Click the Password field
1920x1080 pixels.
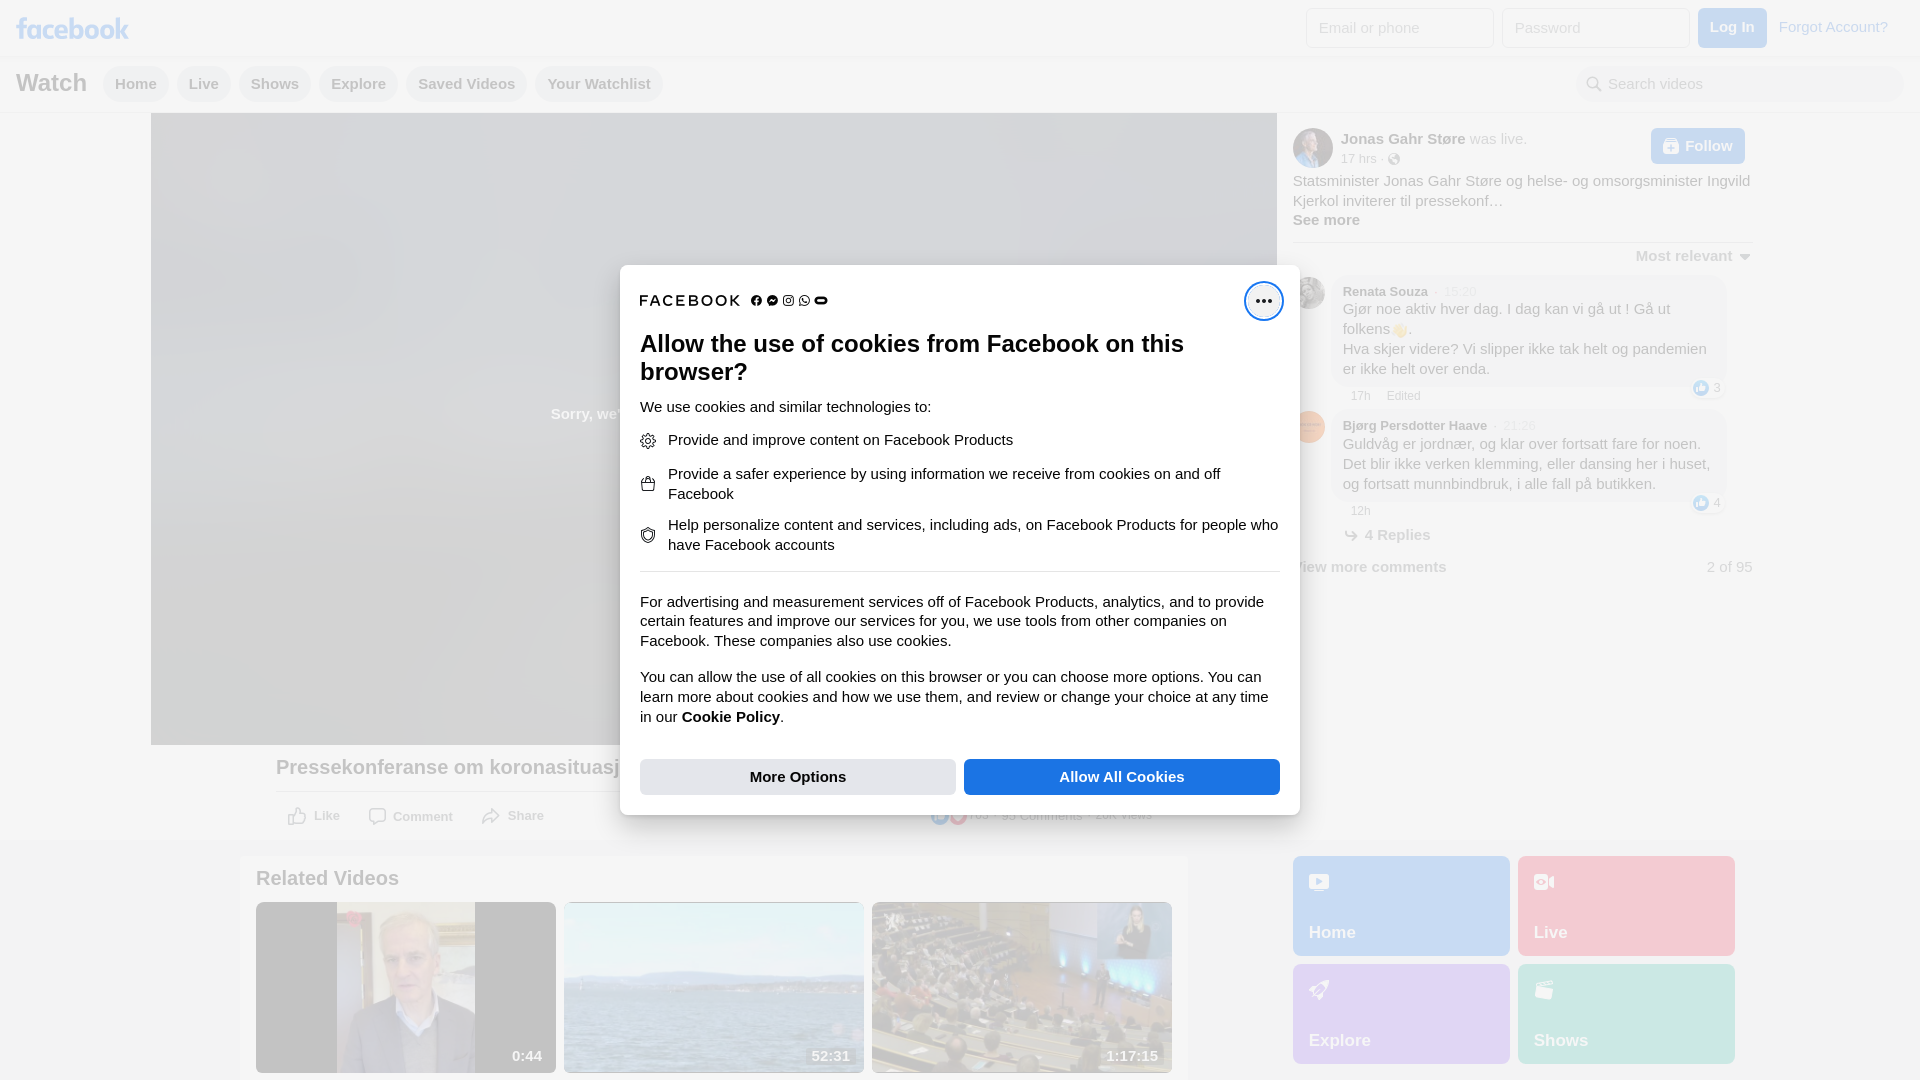click(x=1596, y=28)
